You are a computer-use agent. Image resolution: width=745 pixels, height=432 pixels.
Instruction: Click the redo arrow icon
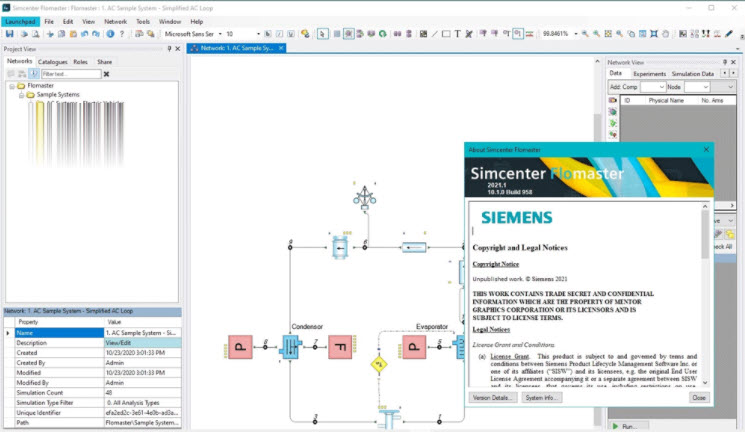pyautogui.click(x=96, y=34)
